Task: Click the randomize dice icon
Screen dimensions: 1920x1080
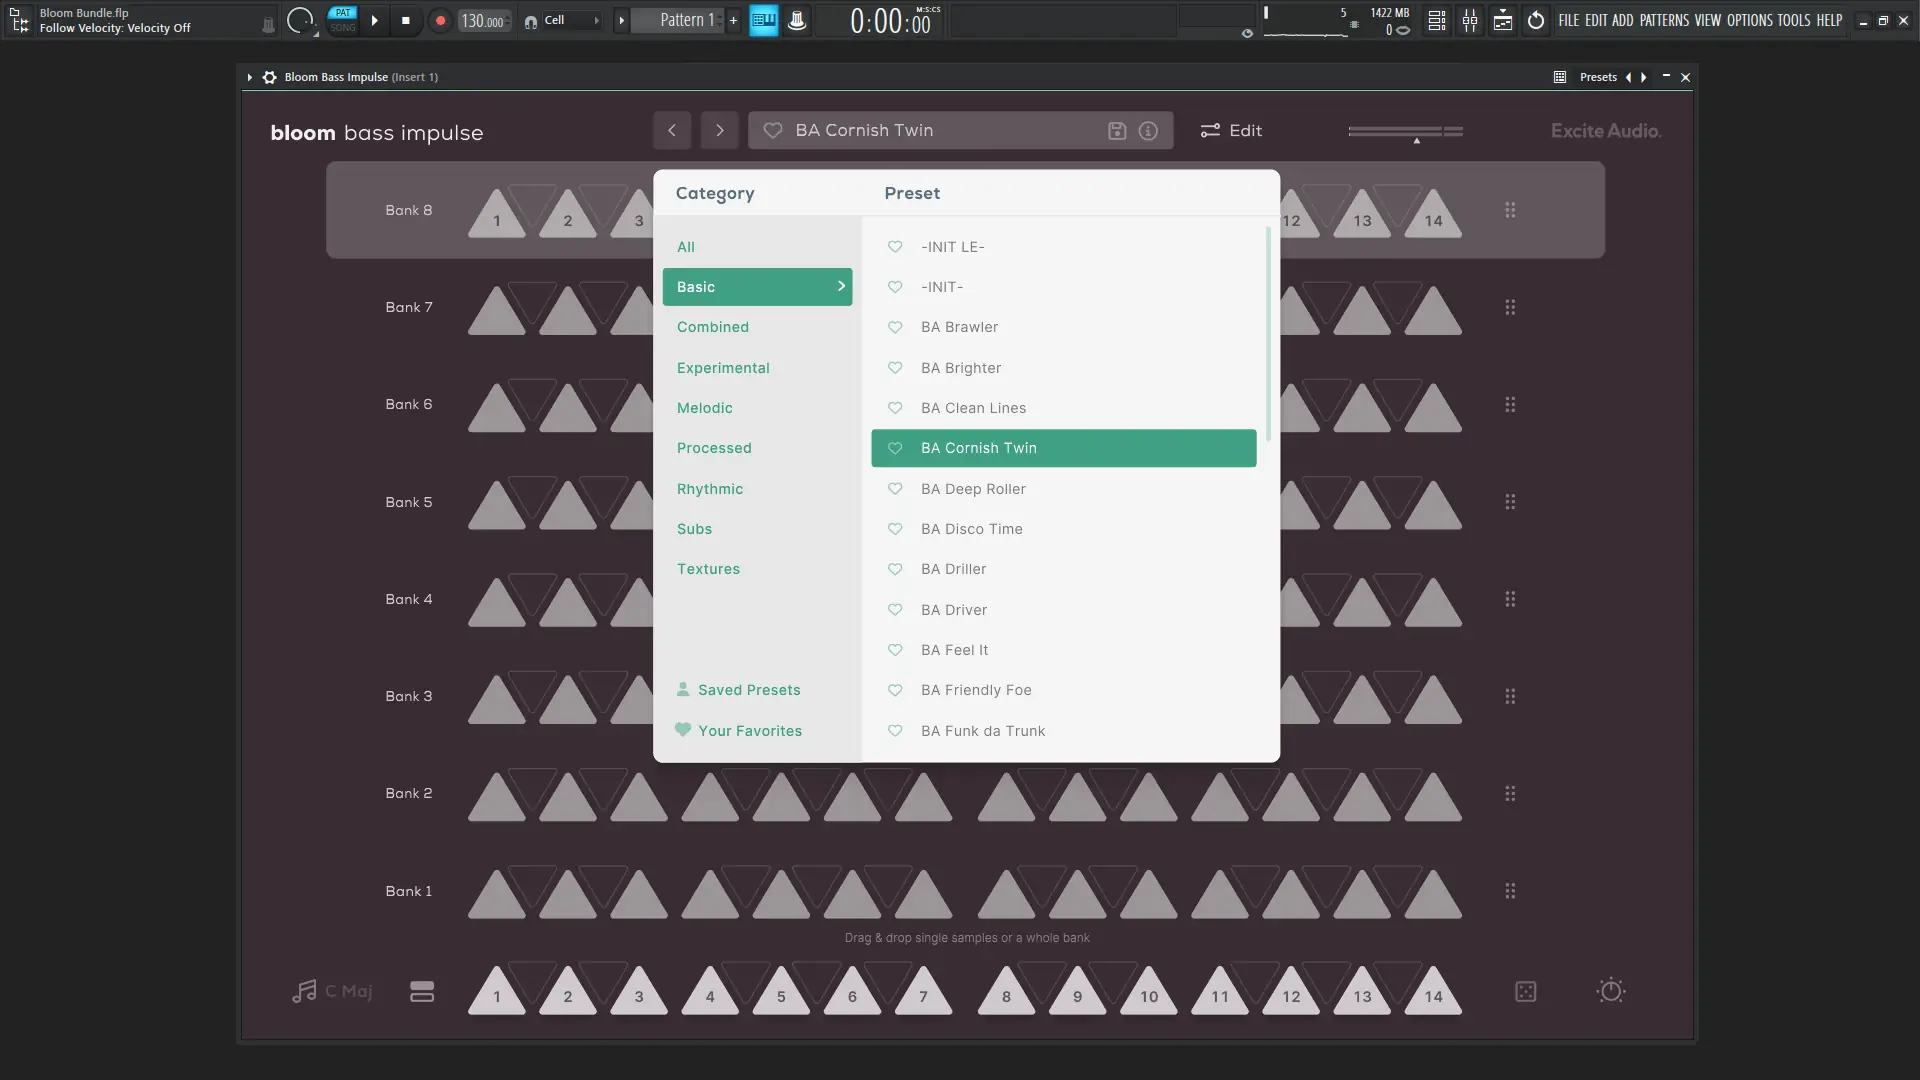Action: click(1525, 992)
